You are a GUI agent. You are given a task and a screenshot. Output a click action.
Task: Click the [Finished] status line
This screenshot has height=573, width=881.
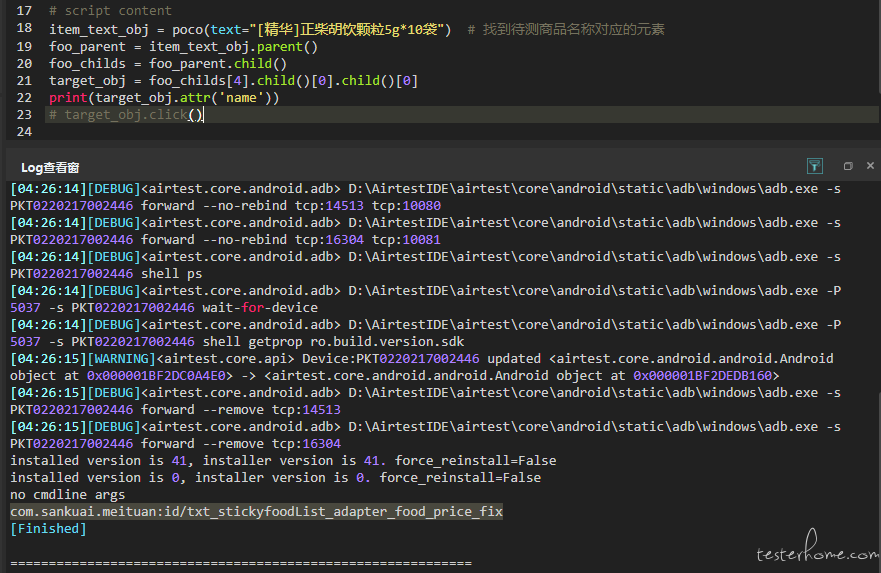tap(48, 529)
